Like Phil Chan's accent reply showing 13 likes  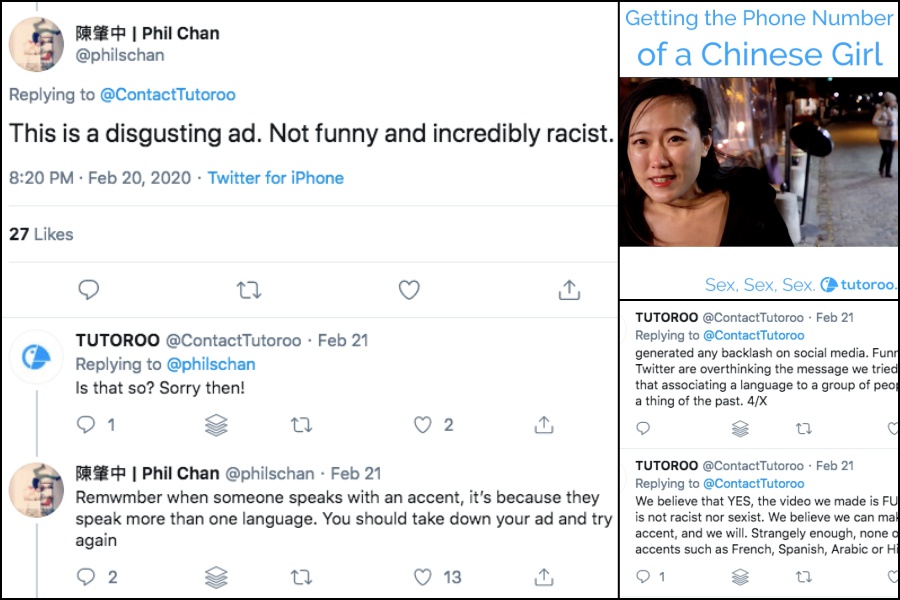coord(422,577)
